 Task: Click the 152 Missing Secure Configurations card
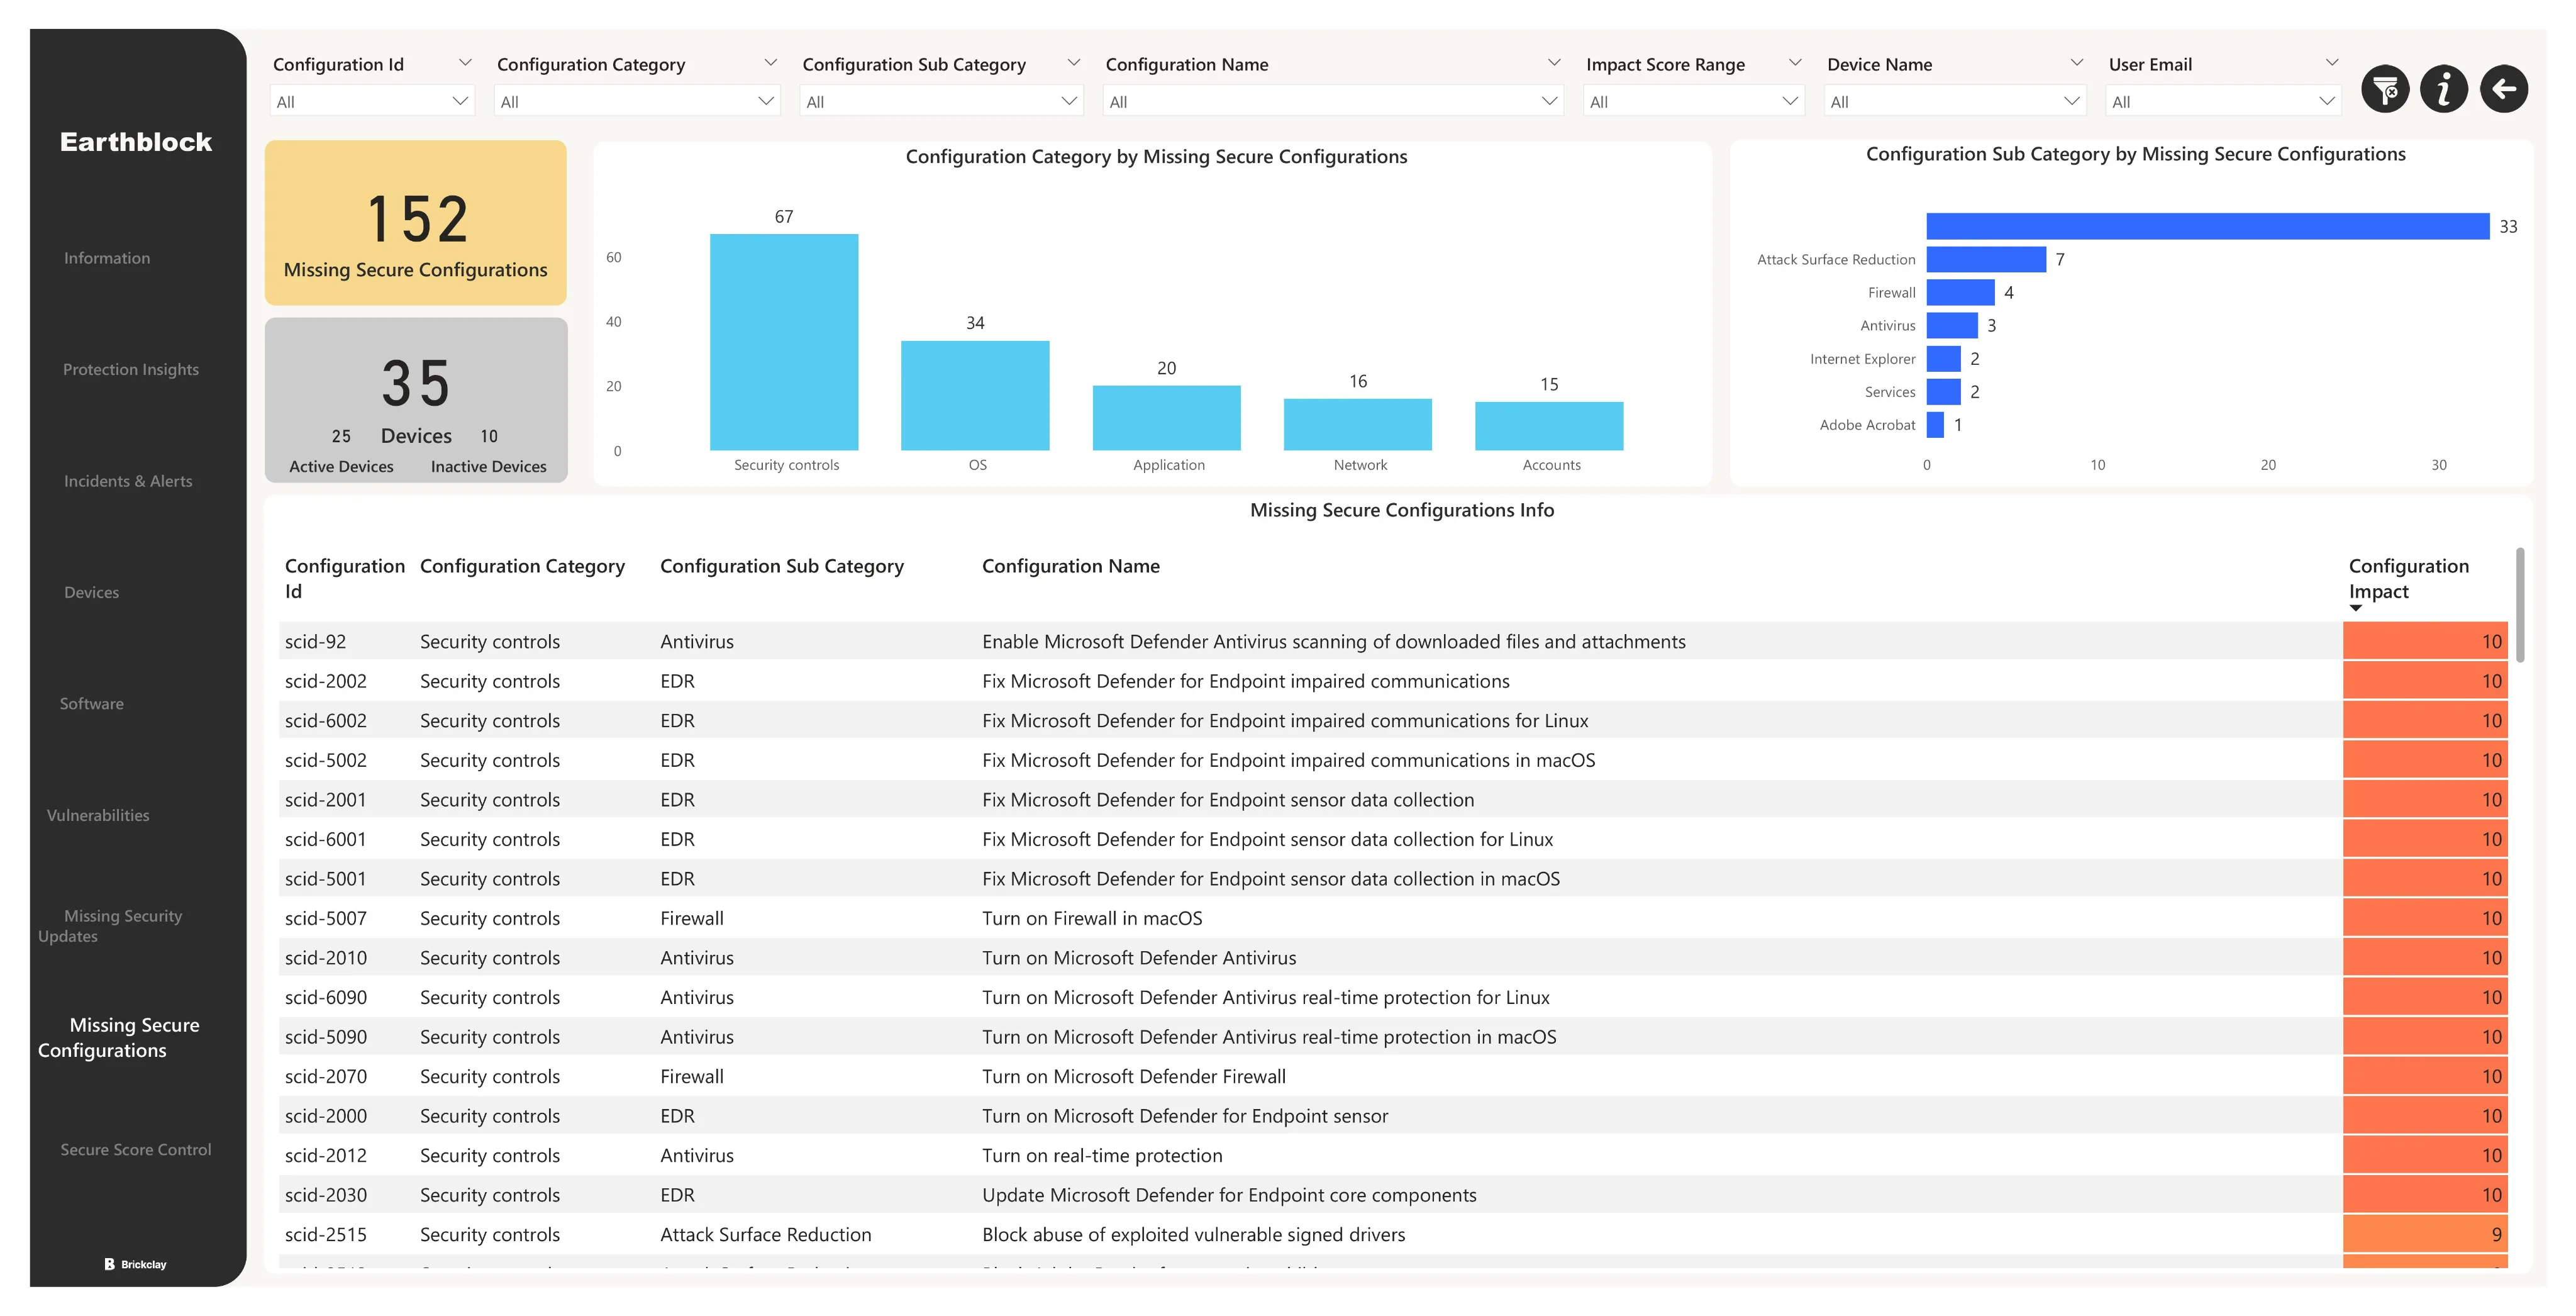415,223
